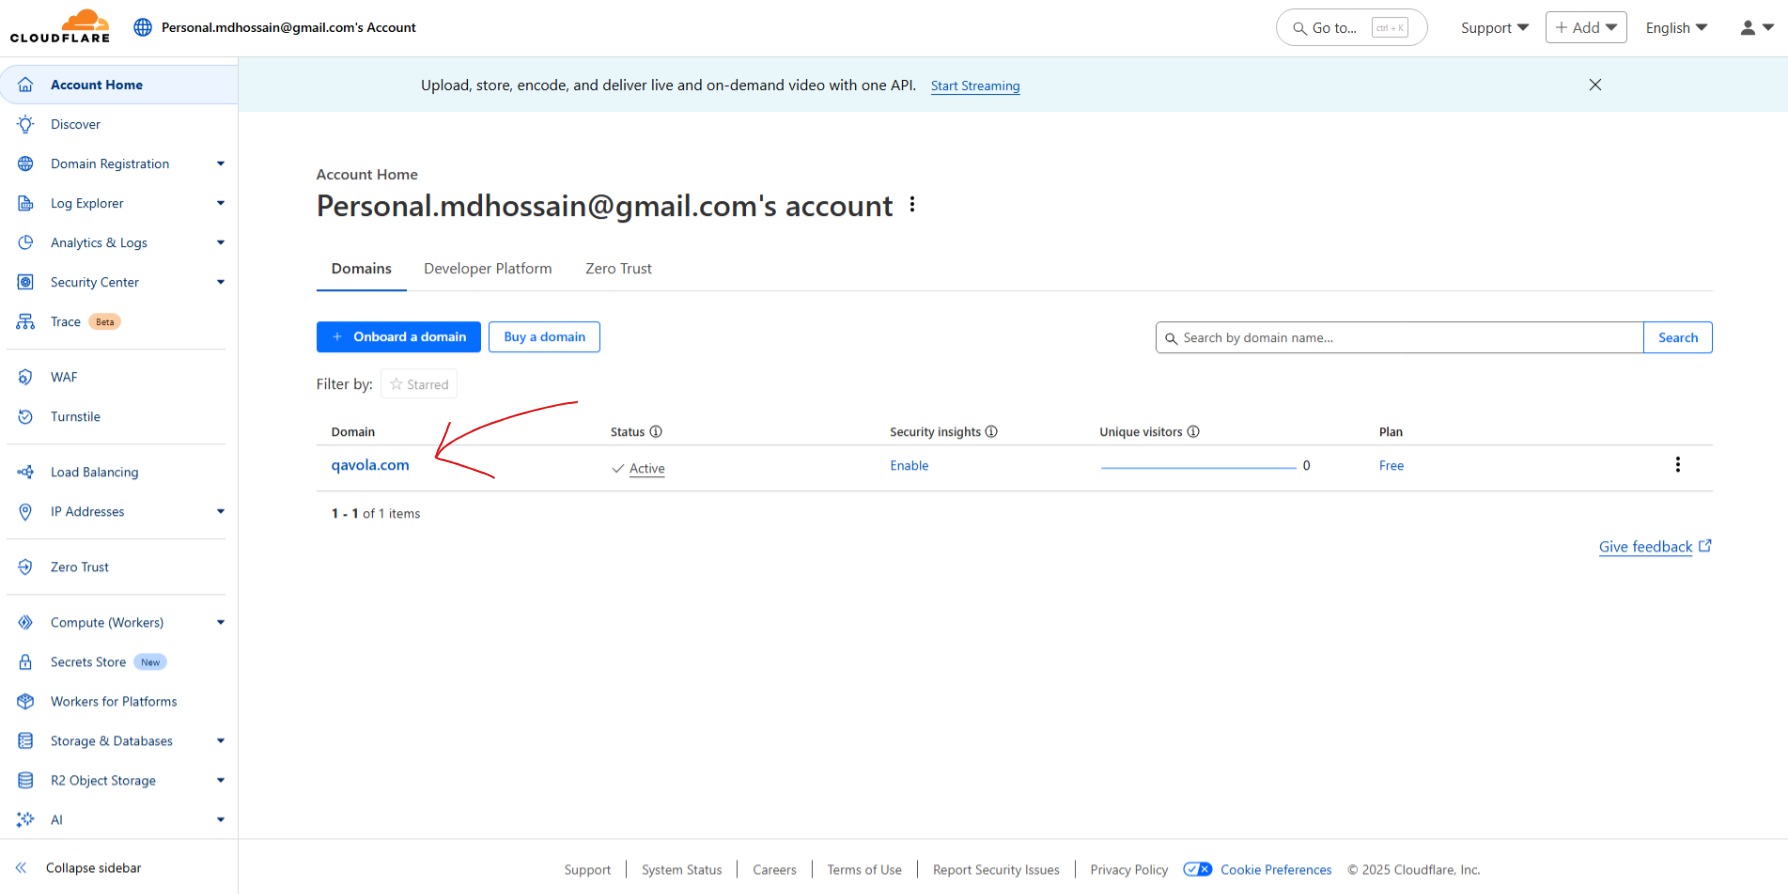The height and width of the screenshot is (894, 1788).
Task: Open the user profile dropdown
Action: click(1757, 28)
